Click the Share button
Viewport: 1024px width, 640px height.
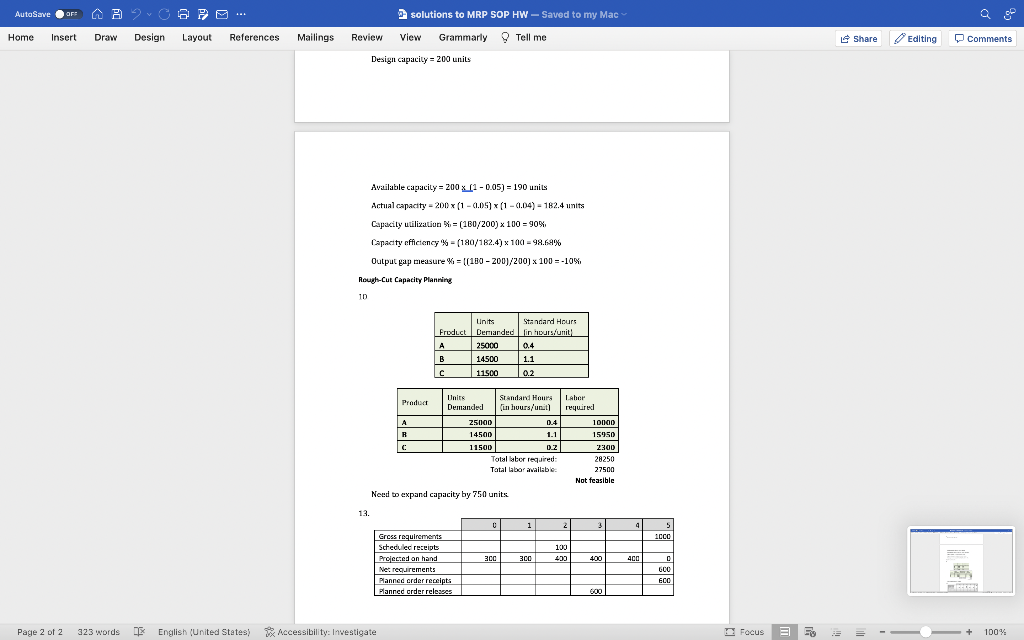point(859,39)
